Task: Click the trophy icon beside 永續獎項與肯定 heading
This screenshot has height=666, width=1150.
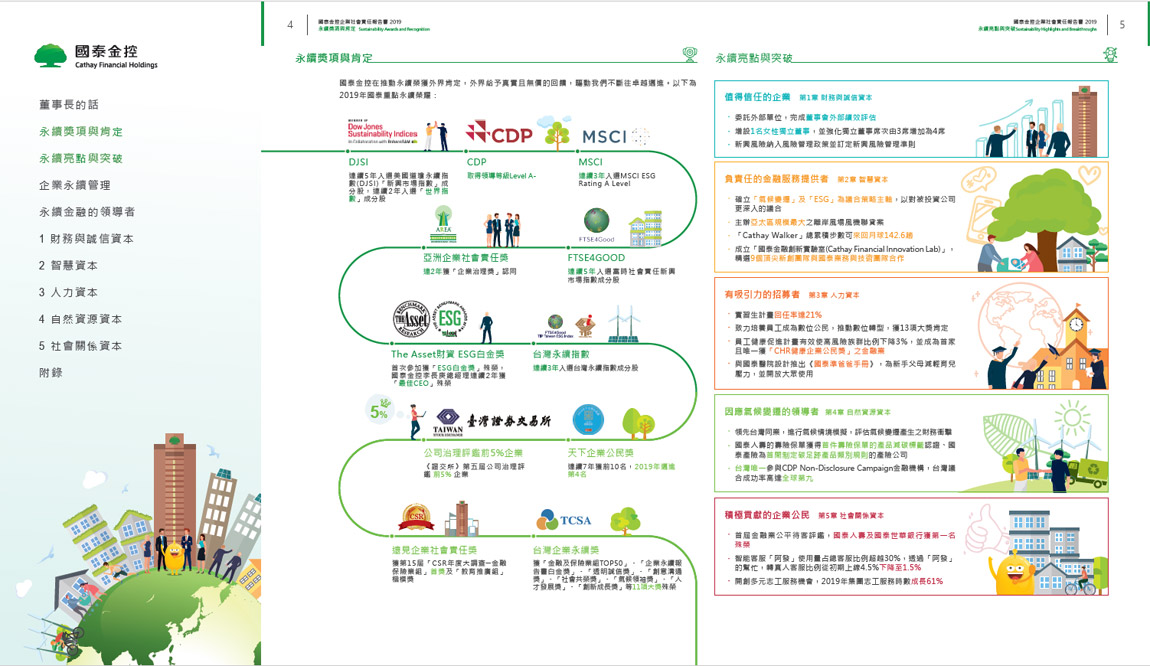Action: pyautogui.click(x=690, y=56)
